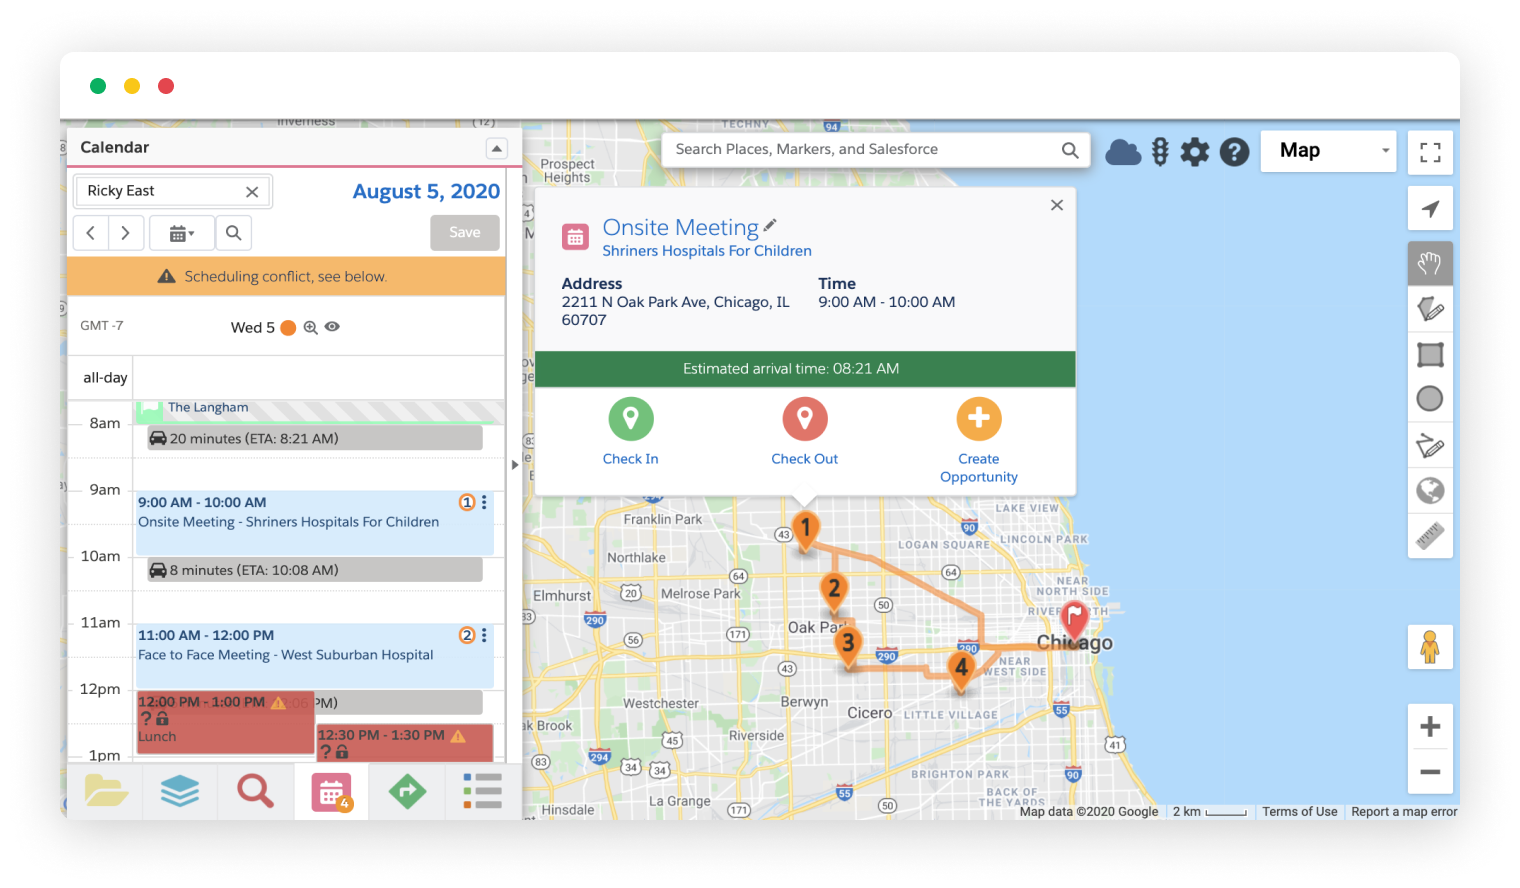This screenshot has height=888, width=1520.
Task: Click 20 minutes travel time bar
Action: [x=315, y=438]
